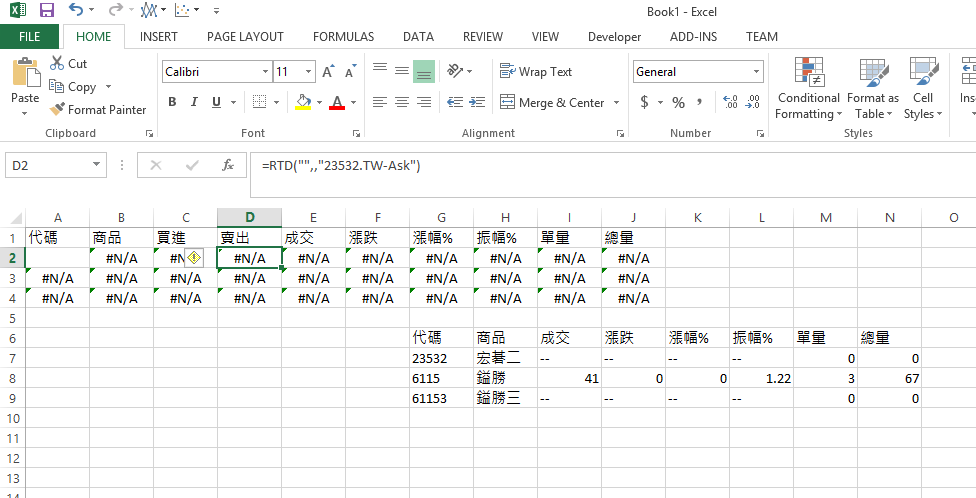
Task: Open Format as Table gallery
Action: (x=873, y=88)
